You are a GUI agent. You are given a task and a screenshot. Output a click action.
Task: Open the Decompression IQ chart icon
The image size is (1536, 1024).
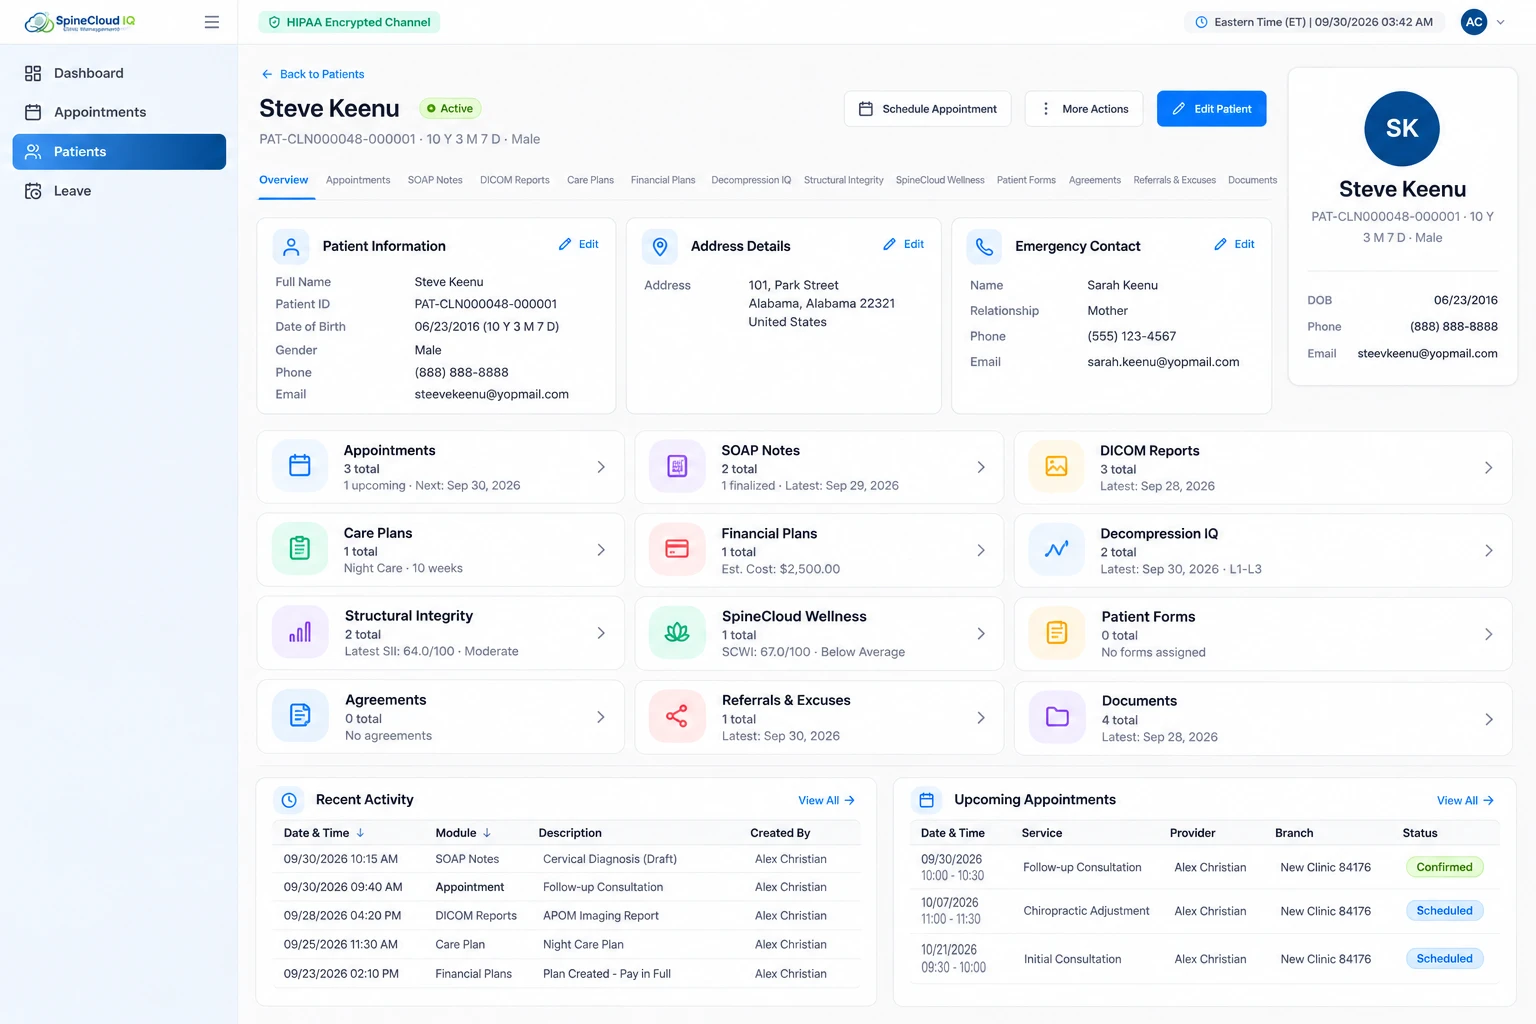1056,550
